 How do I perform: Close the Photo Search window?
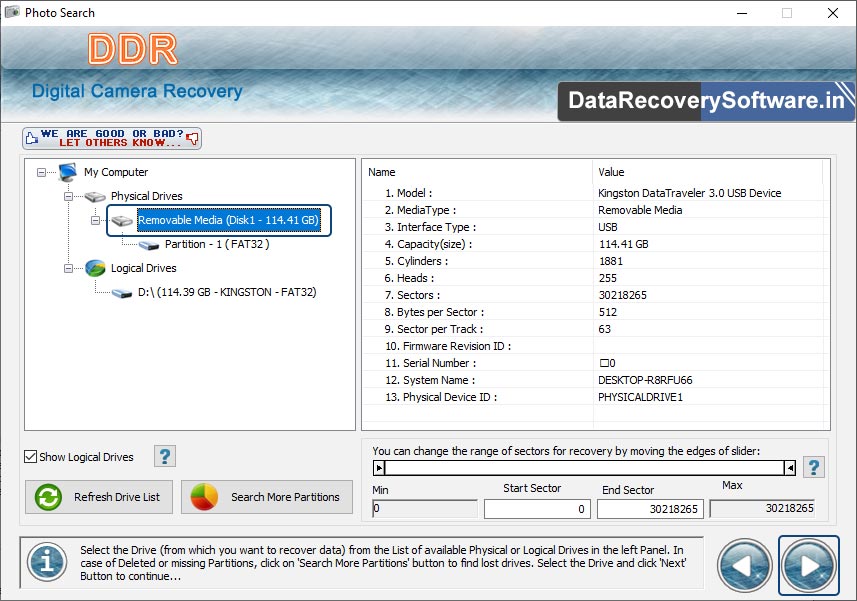pyautogui.click(x=832, y=13)
